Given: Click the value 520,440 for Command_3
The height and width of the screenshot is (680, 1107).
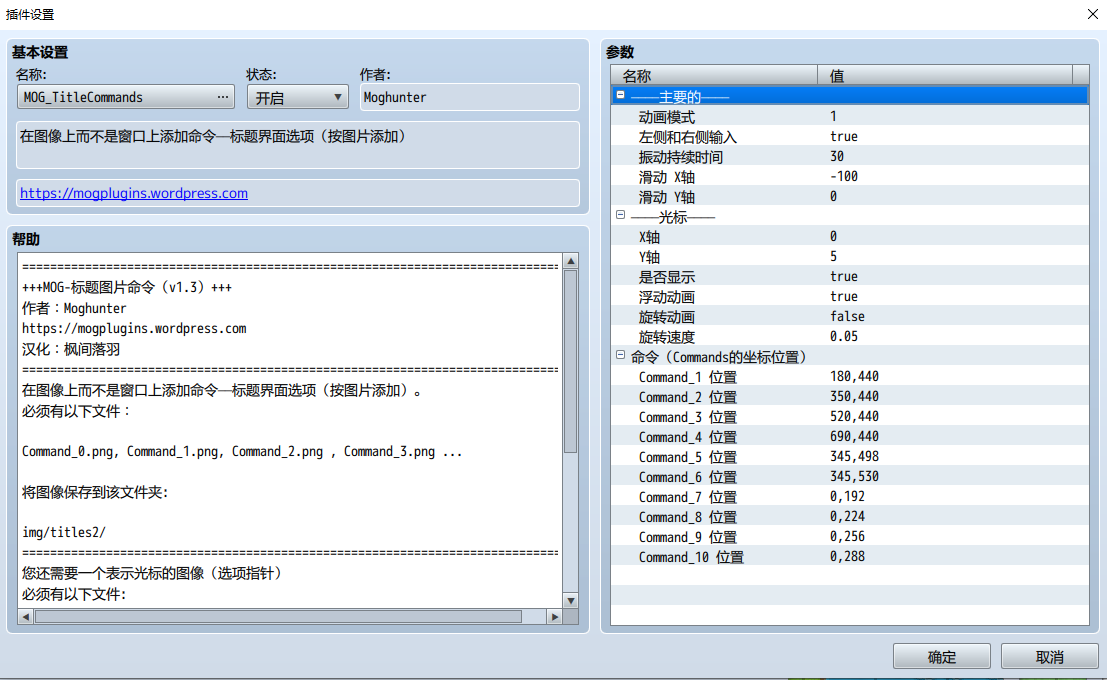Looking at the screenshot, I should [854, 417].
